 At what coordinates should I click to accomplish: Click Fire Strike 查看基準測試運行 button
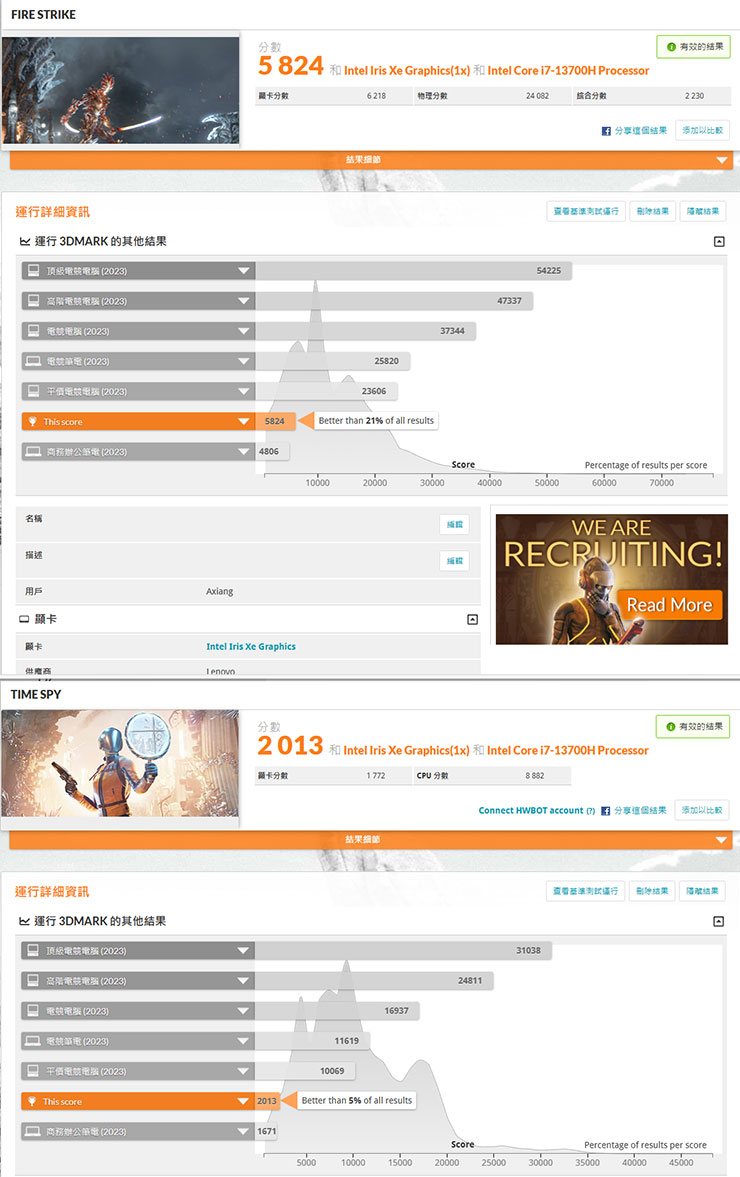(x=586, y=212)
